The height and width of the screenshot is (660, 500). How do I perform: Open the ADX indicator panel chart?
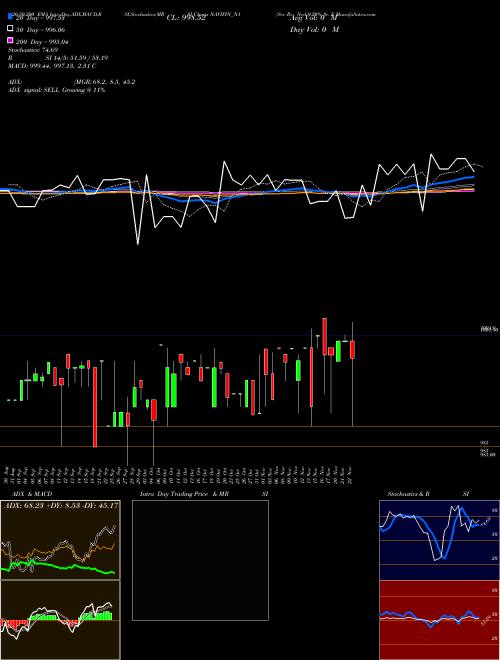[60, 540]
